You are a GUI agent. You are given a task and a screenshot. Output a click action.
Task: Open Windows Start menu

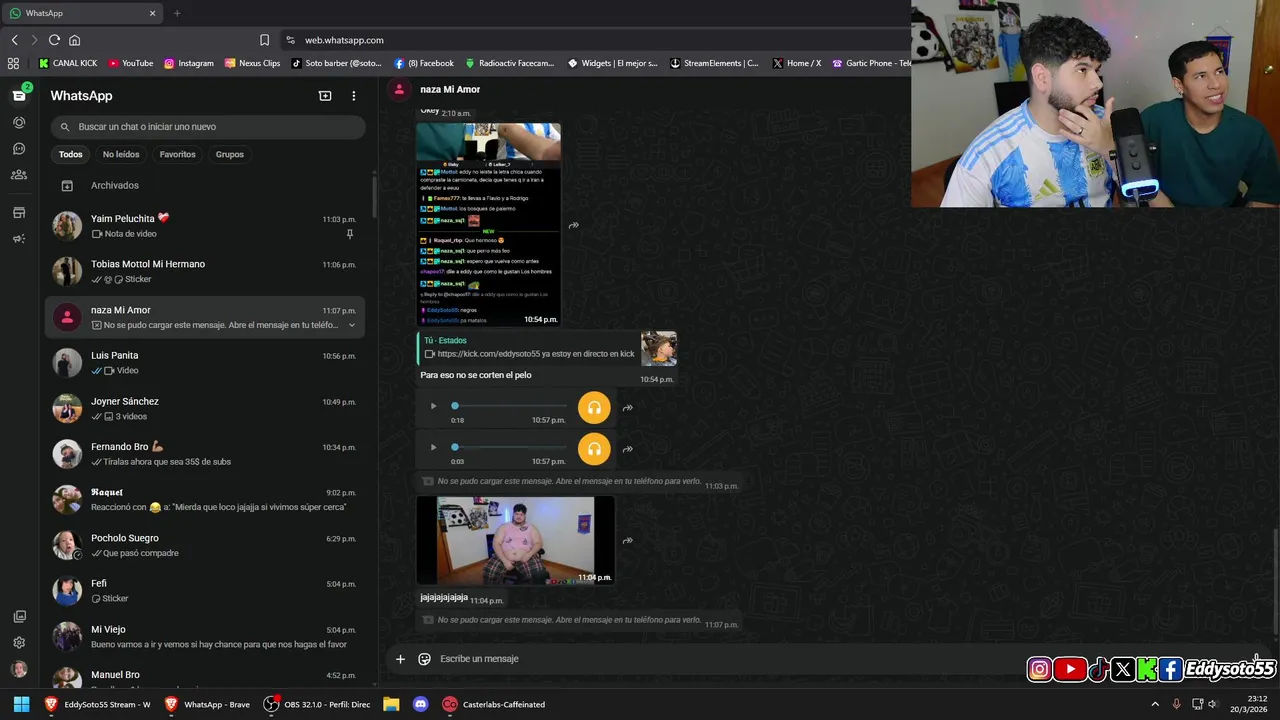tap(21, 704)
